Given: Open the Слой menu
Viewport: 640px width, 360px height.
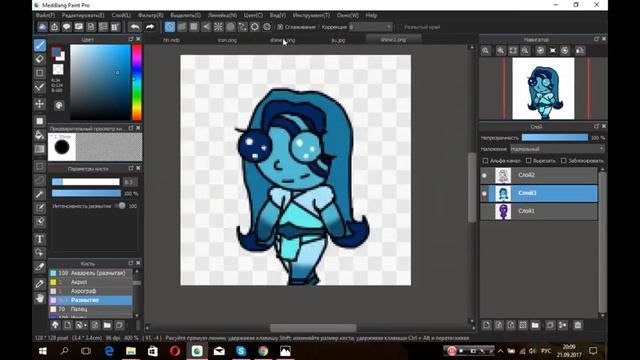Looking at the screenshot, I should click(x=121, y=16).
